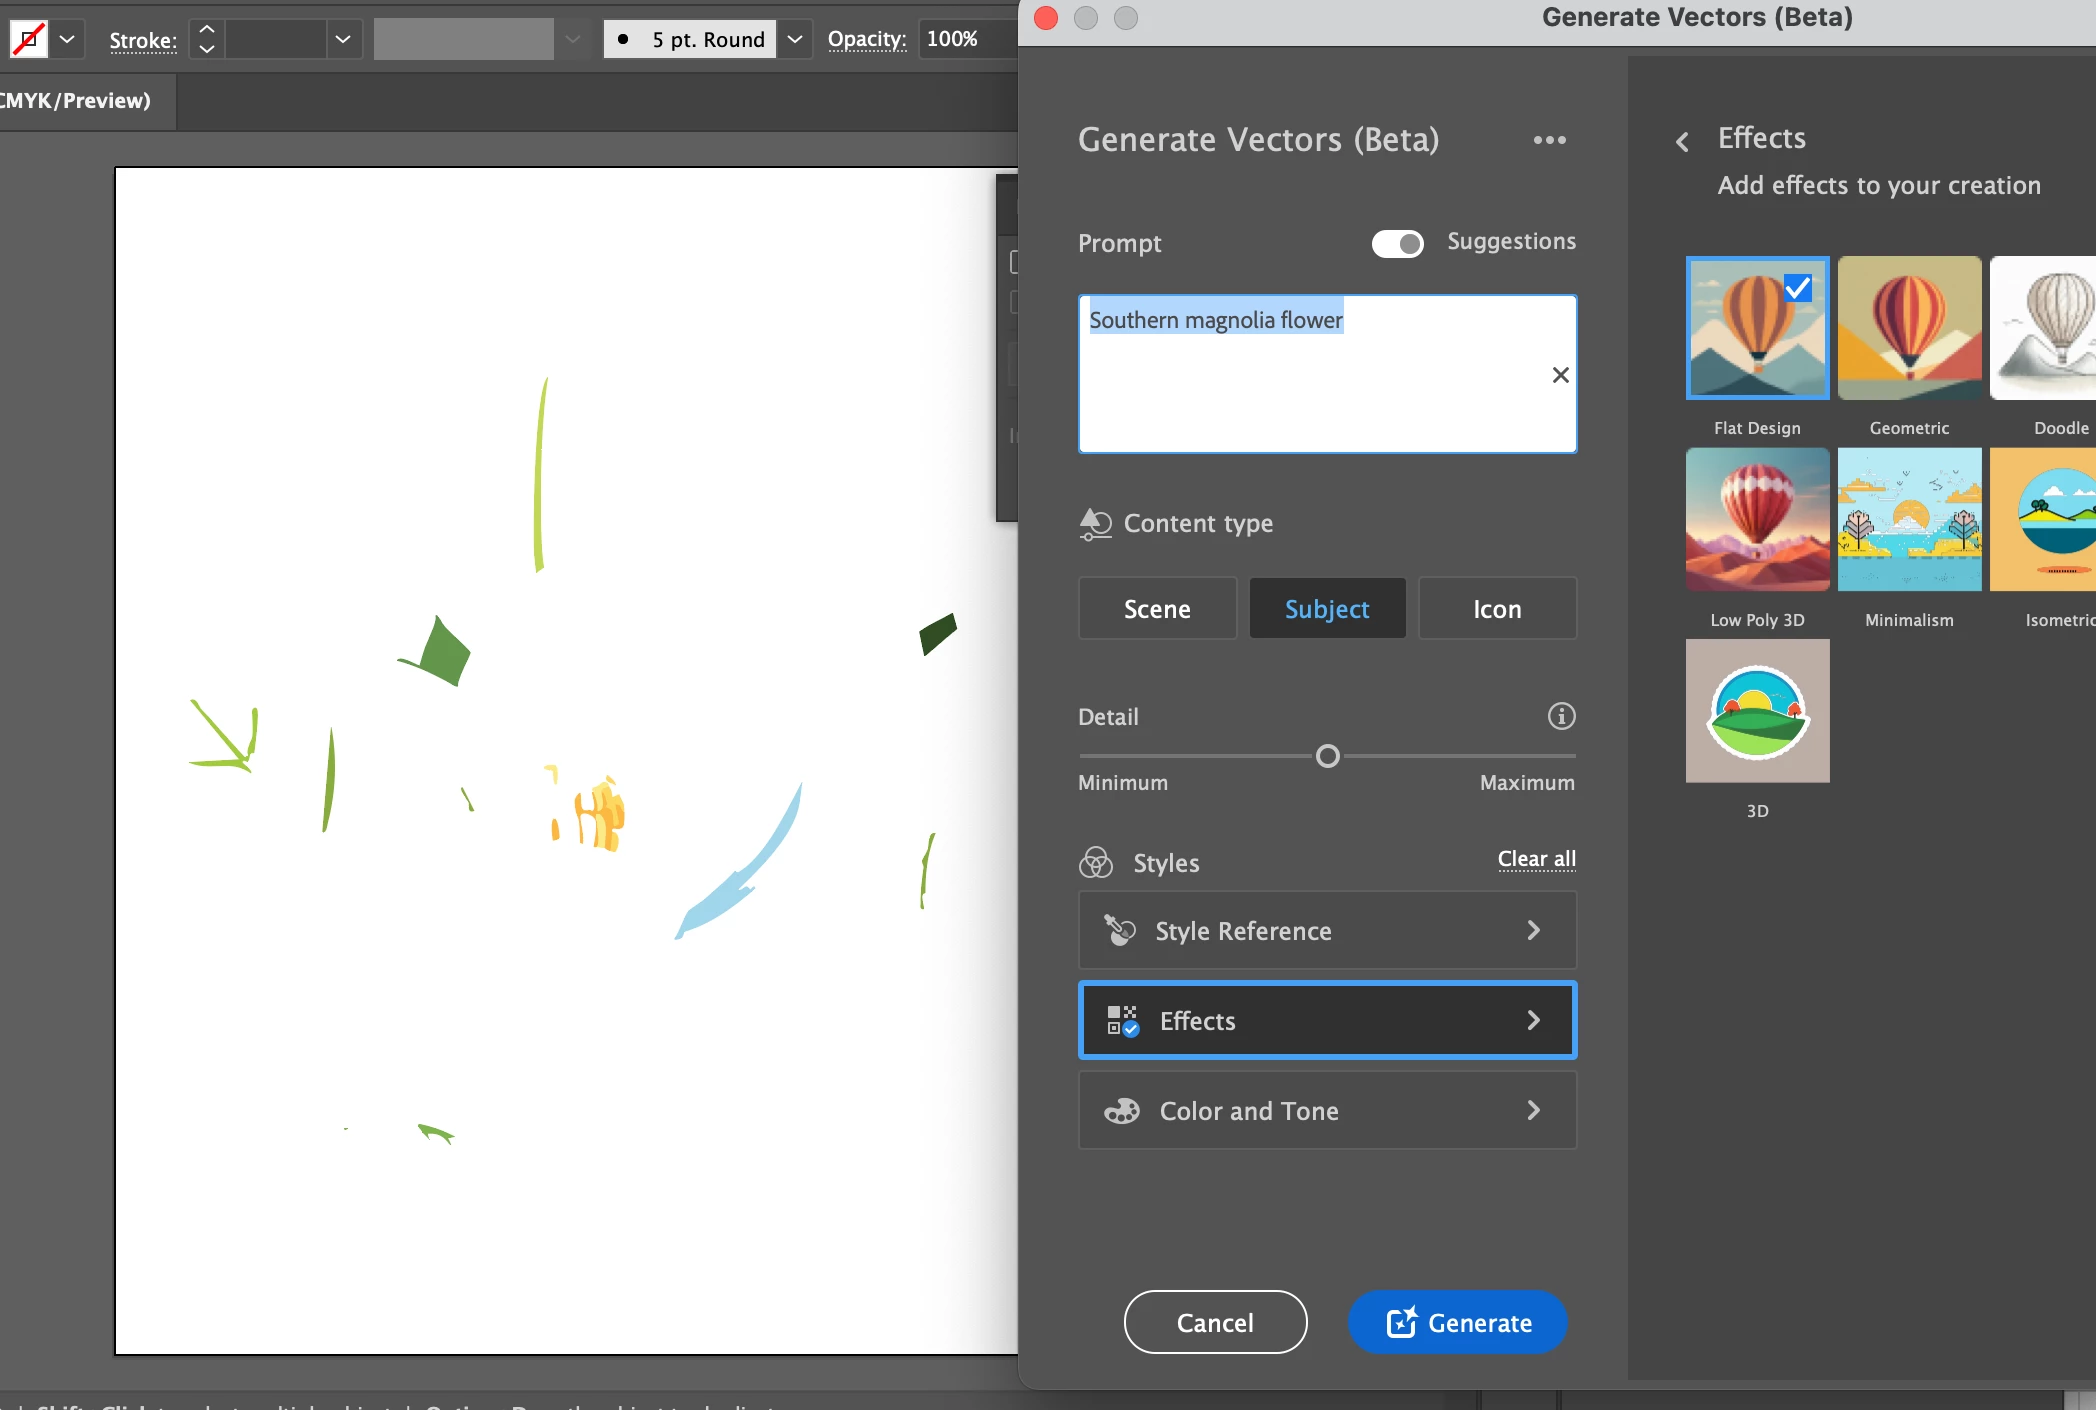This screenshot has width=2096, height=1410.
Task: Click the Generate button
Action: point(1457,1322)
